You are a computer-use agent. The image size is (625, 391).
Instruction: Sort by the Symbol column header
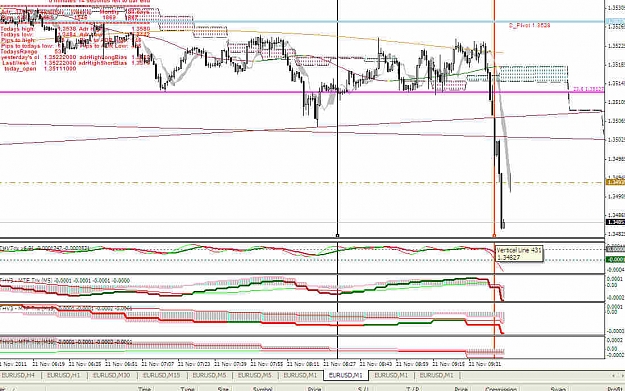click(x=262, y=389)
